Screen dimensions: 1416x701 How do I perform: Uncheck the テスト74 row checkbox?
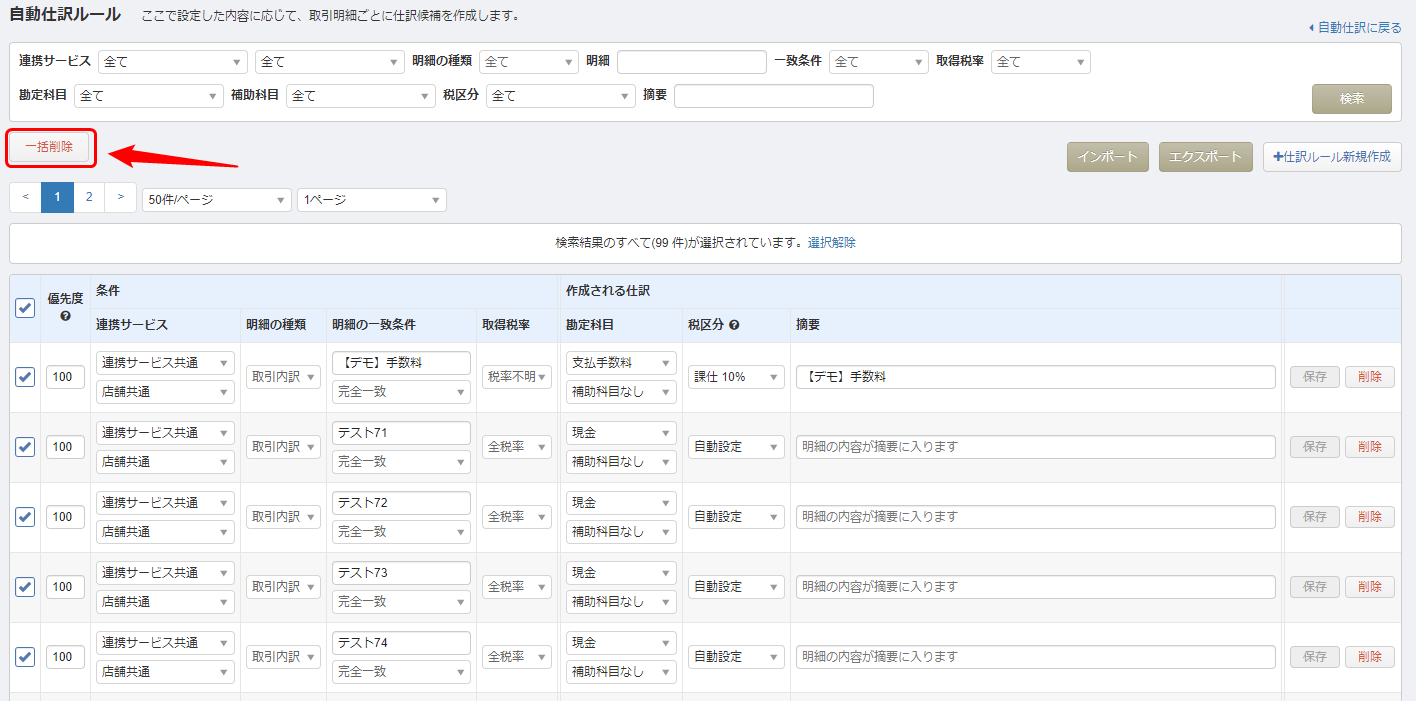coord(25,657)
